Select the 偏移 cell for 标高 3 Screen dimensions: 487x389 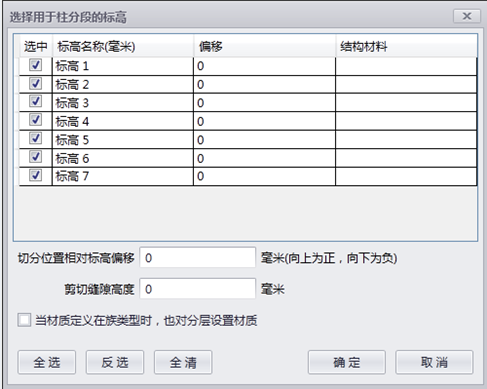tap(264, 103)
